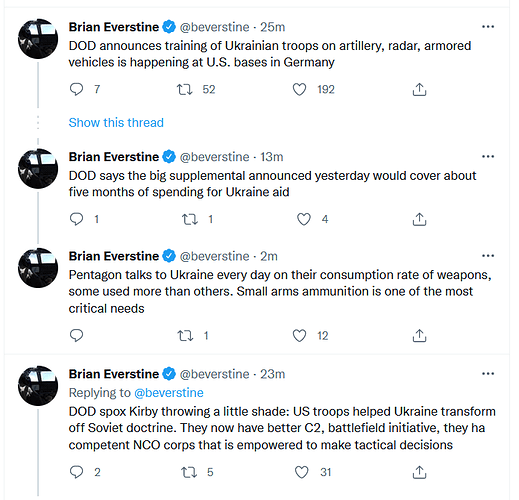Open the 23m timestamp on the Kirby tweet
This screenshot has width=519, height=500.
[272, 374]
